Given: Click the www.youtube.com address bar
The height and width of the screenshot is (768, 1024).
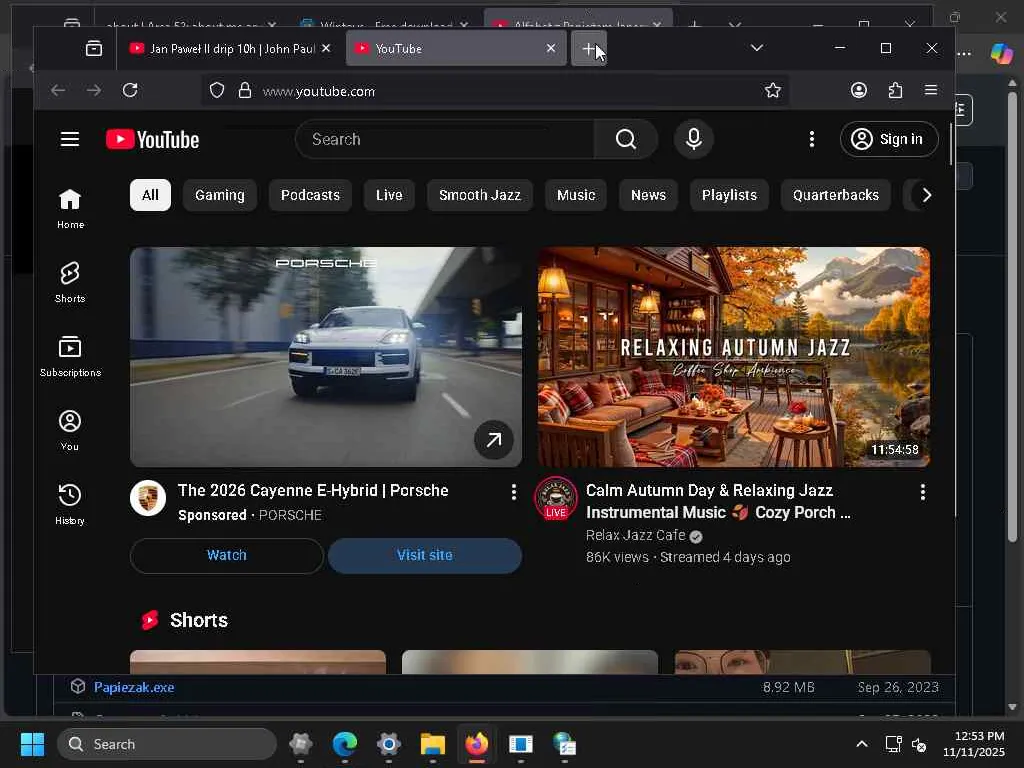Looking at the screenshot, I should [494, 91].
